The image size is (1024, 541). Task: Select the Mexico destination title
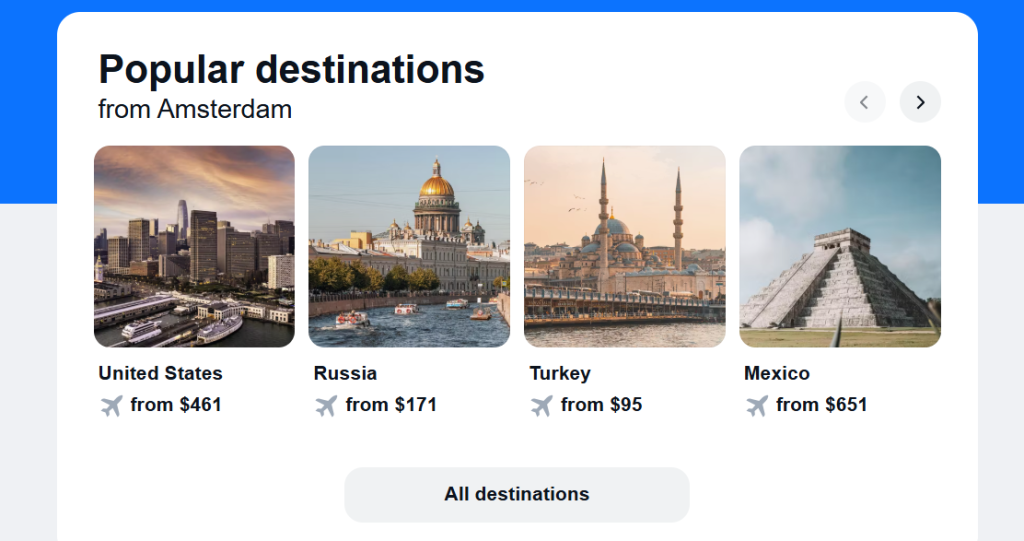pos(777,373)
